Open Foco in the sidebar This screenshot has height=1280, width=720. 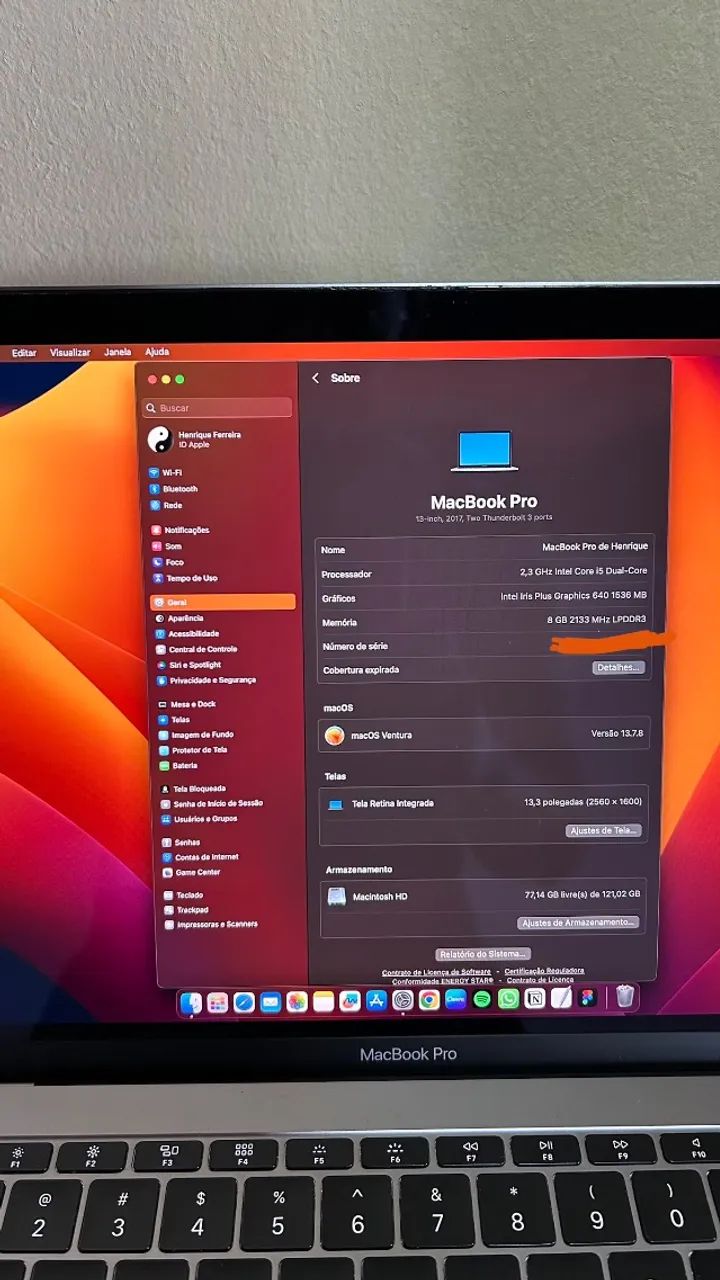click(x=168, y=562)
